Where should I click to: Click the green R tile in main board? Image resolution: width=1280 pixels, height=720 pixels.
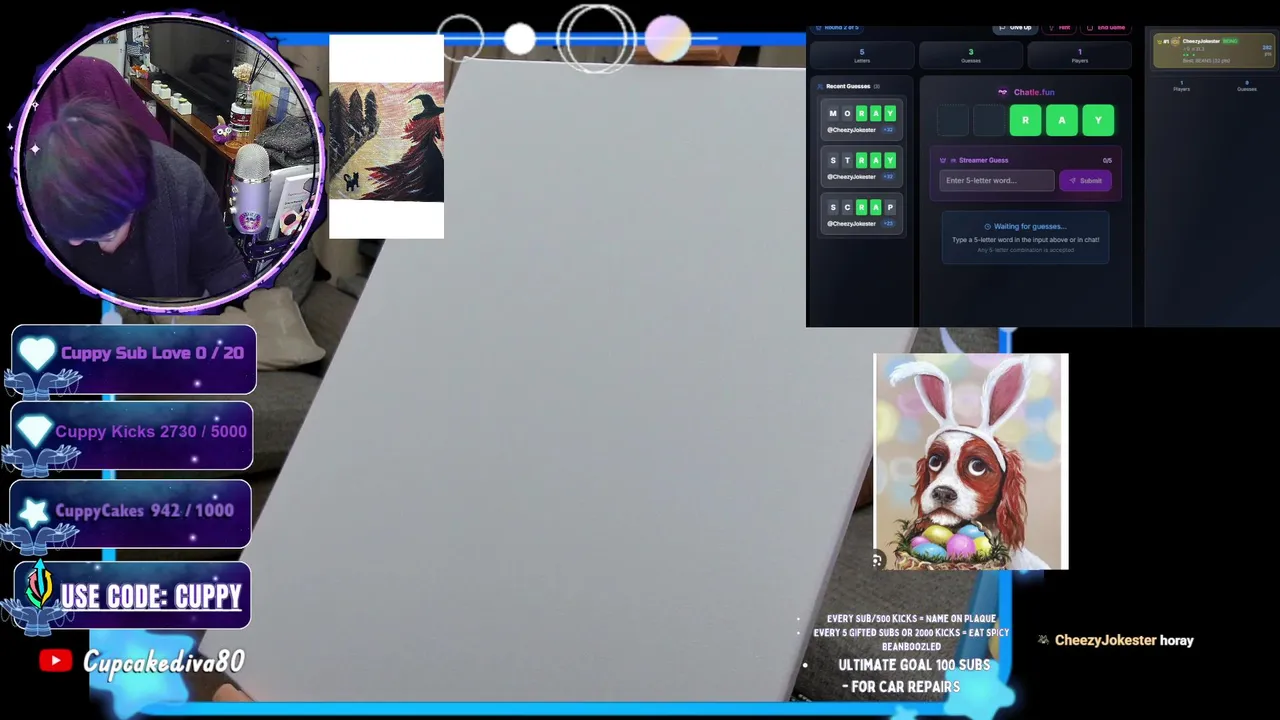(1025, 120)
